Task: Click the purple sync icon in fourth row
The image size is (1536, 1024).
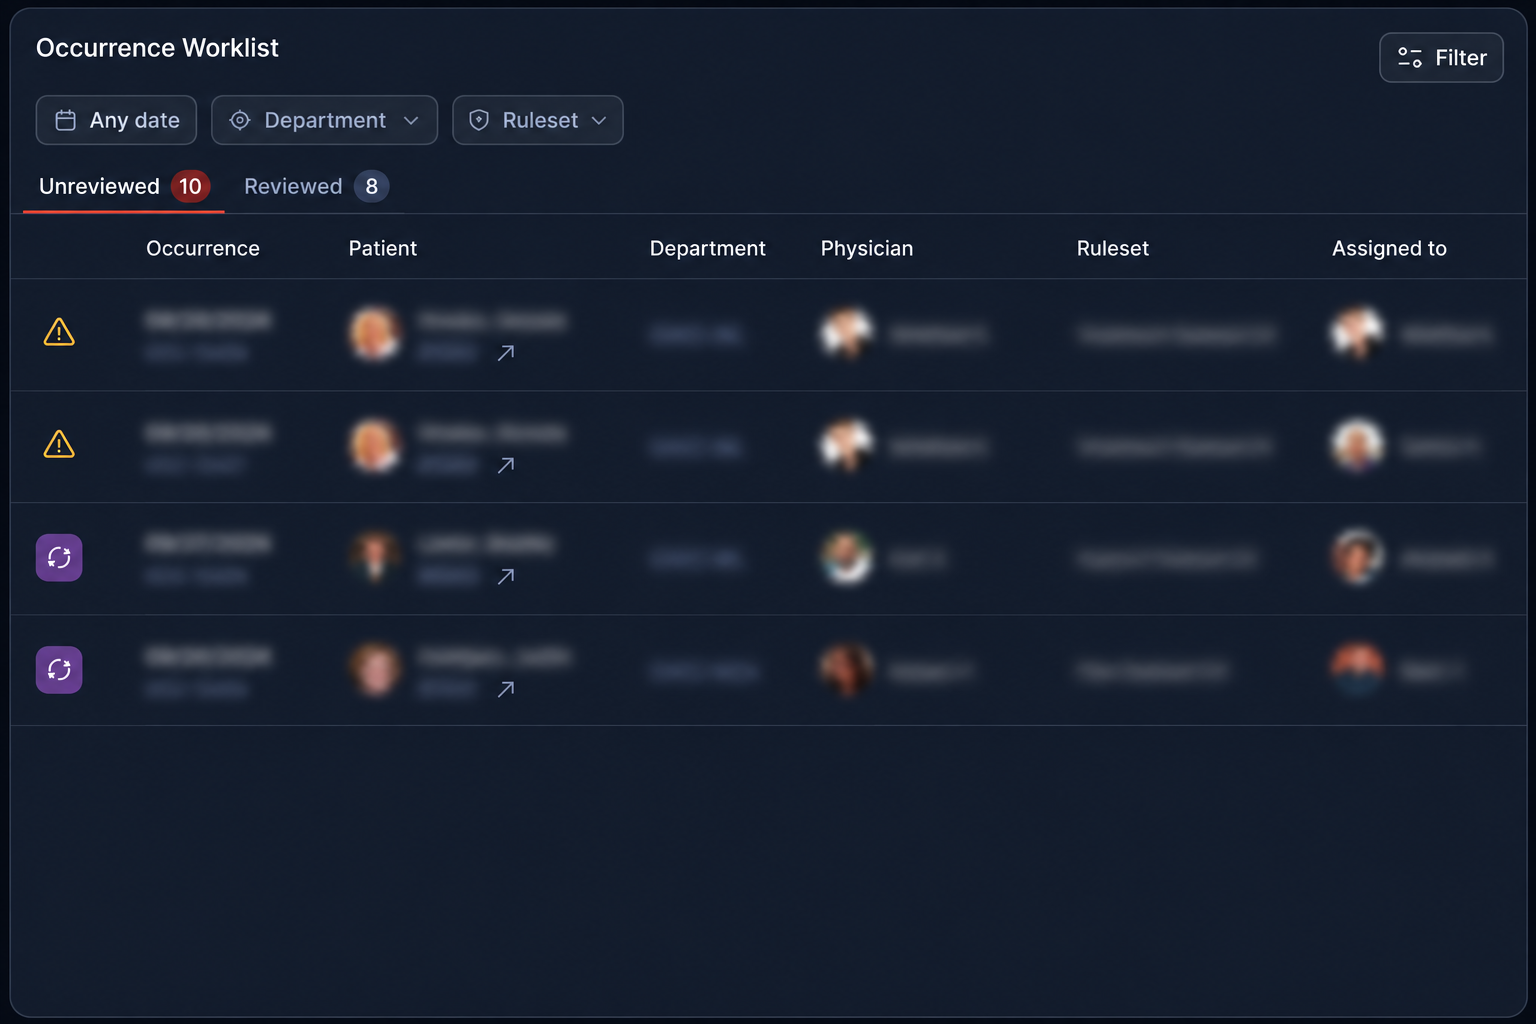Action: click(59, 670)
